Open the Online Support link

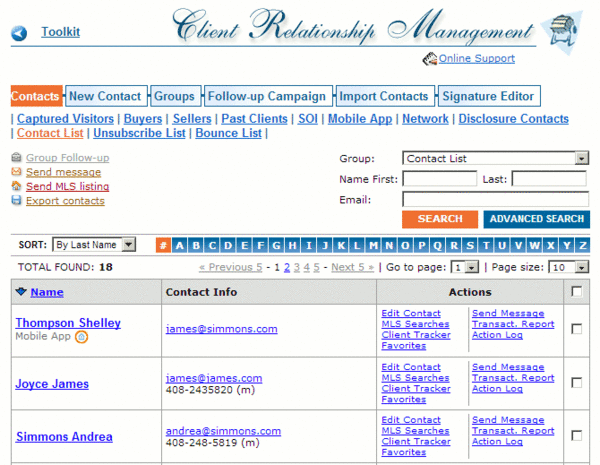(476, 59)
